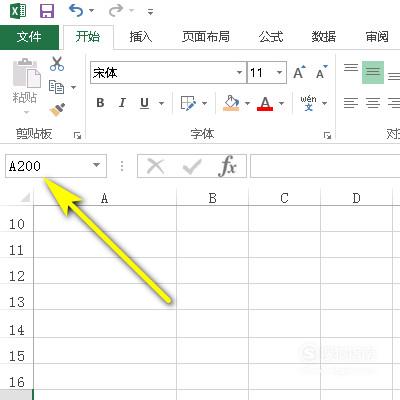Viewport: 400px width, 400px height.
Task: Open the Phonetic Guide dropdown arrow
Action: click(324, 103)
